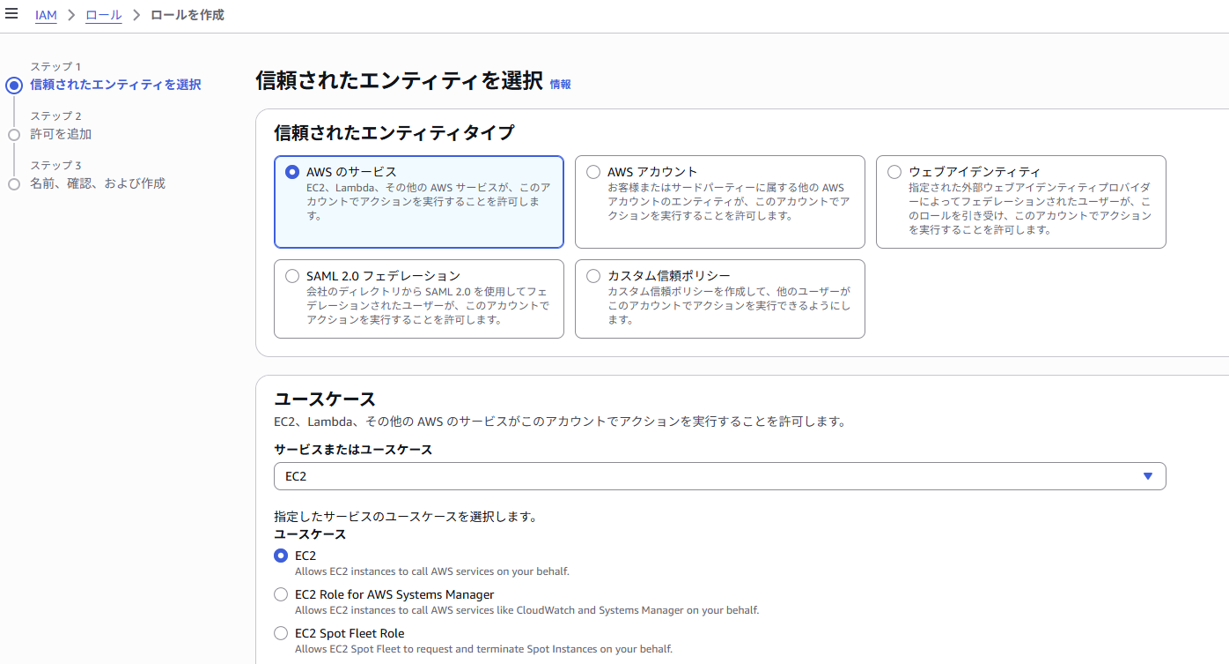This screenshot has width=1229, height=664.
Task: Click step 1 indicator circle
Action: coord(14,85)
